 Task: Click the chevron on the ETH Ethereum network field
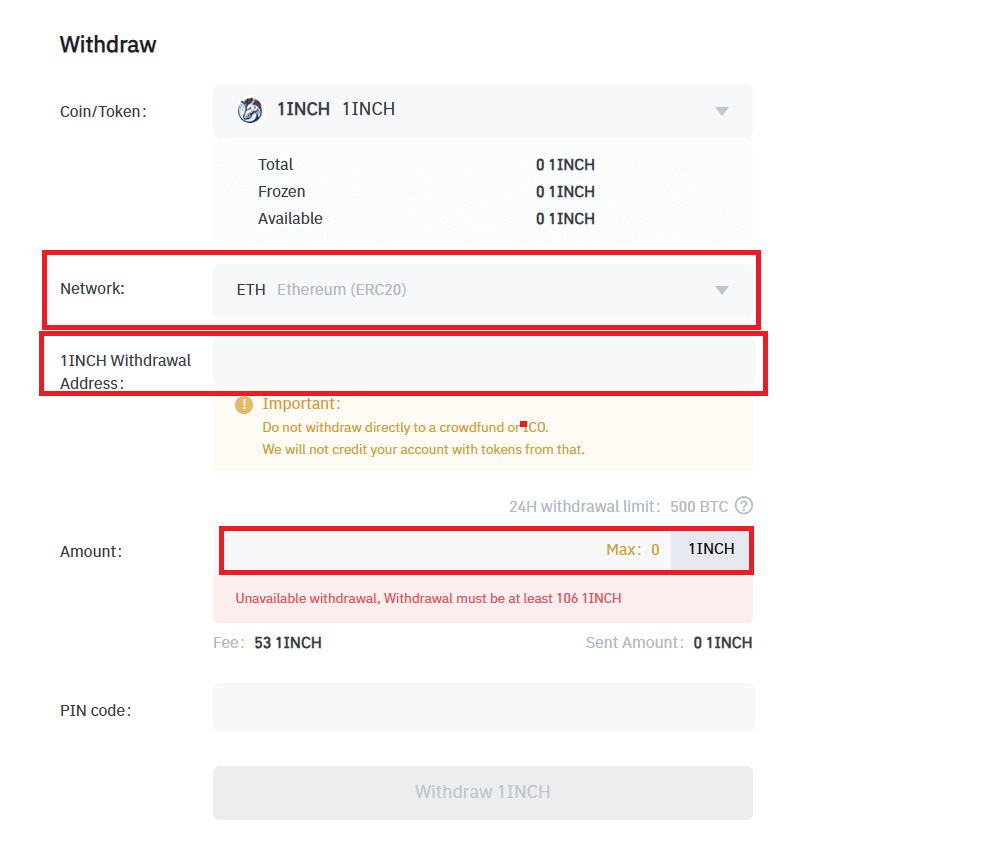pyautogui.click(x=722, y=289)
